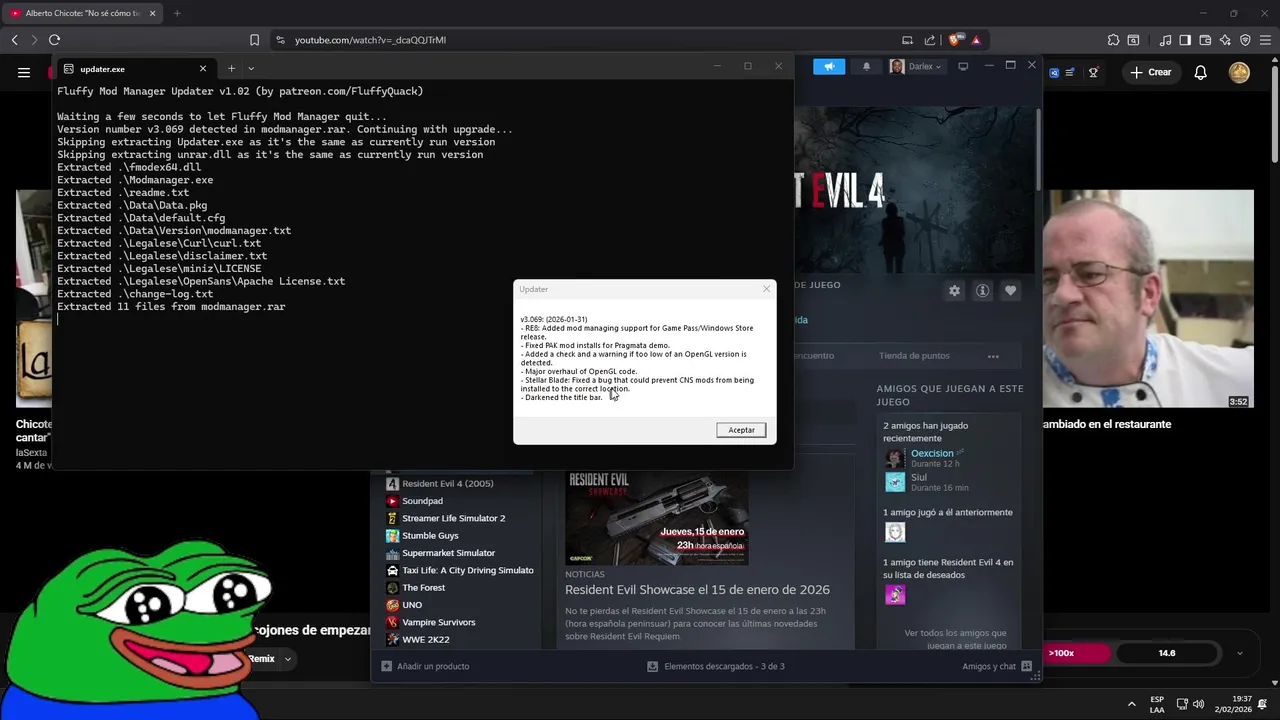The height and width of the screenshot is (720, 1280).
Task: Select the updater.exe terminal tab
Action: 134,69
